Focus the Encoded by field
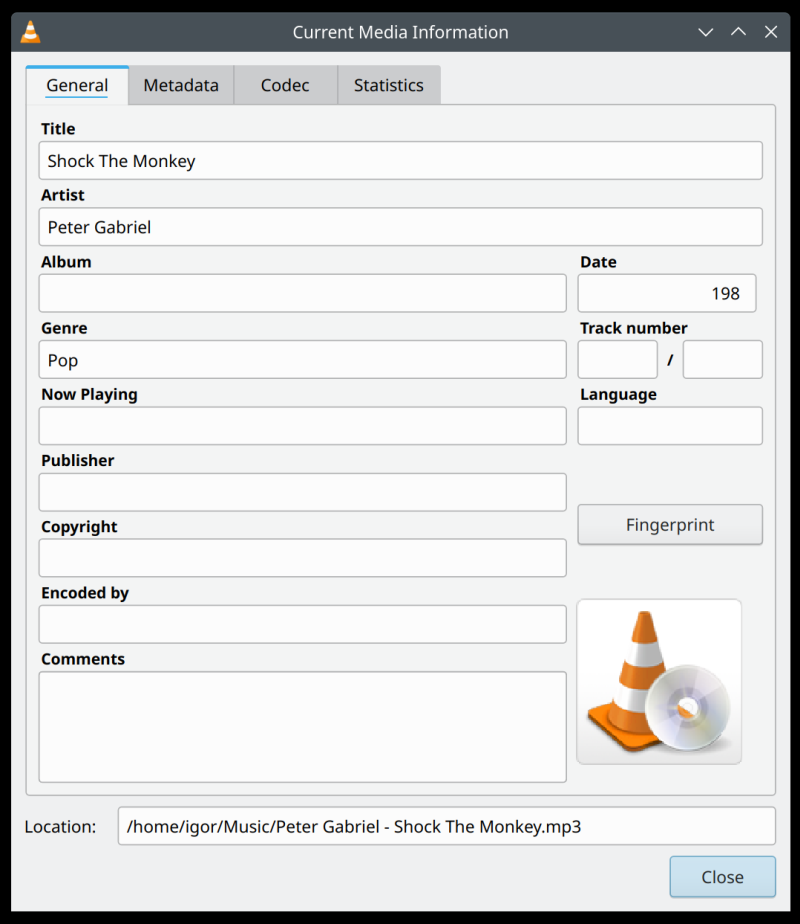 (303, 625)
